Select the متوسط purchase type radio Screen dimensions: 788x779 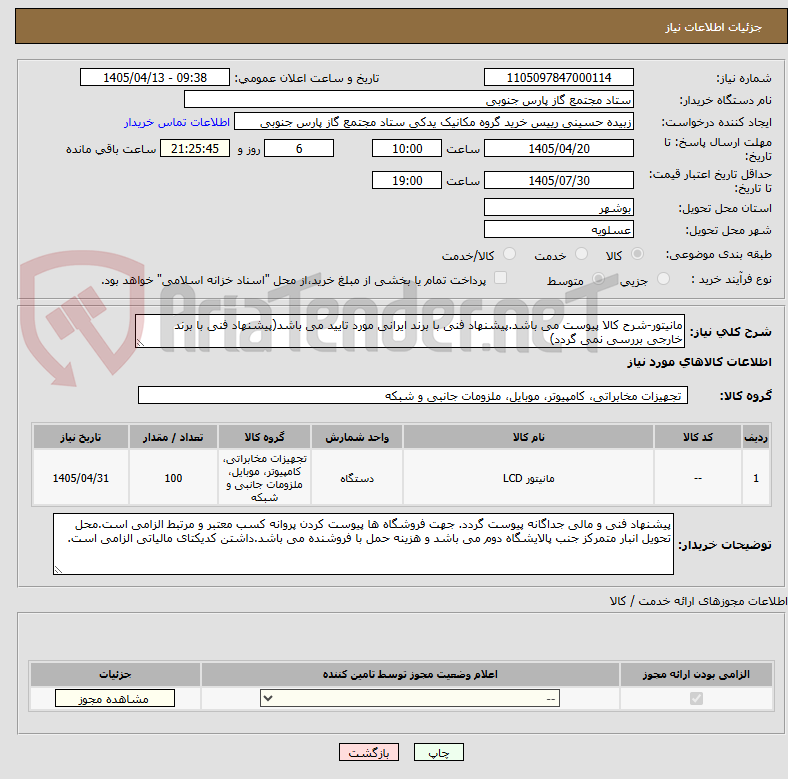[x=598, y=279]
